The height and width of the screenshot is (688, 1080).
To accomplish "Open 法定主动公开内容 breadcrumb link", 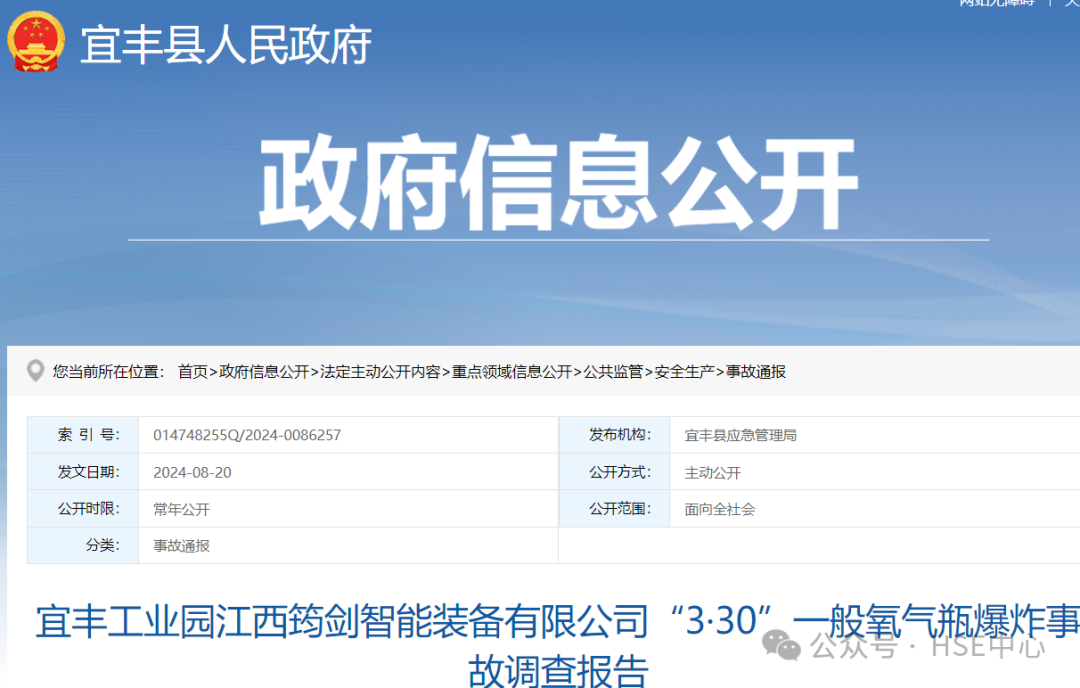I will pyautogui.click(x=380, y=372).
